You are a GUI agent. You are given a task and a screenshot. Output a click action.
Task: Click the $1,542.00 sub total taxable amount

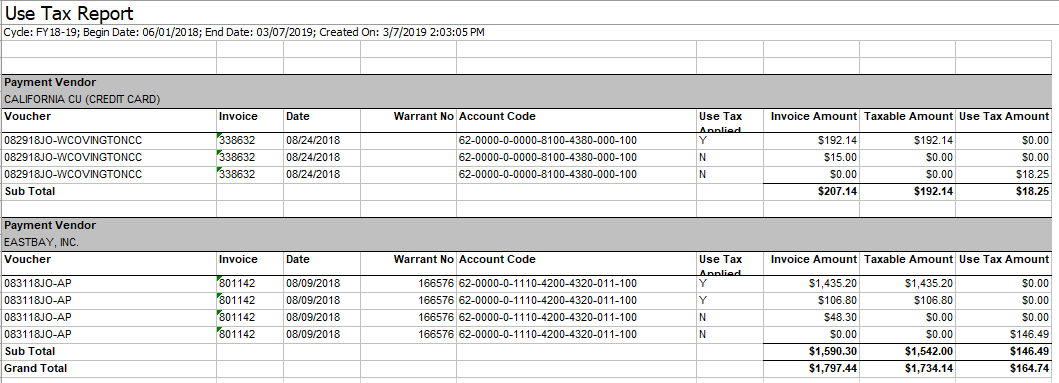(x=907, y=352)
